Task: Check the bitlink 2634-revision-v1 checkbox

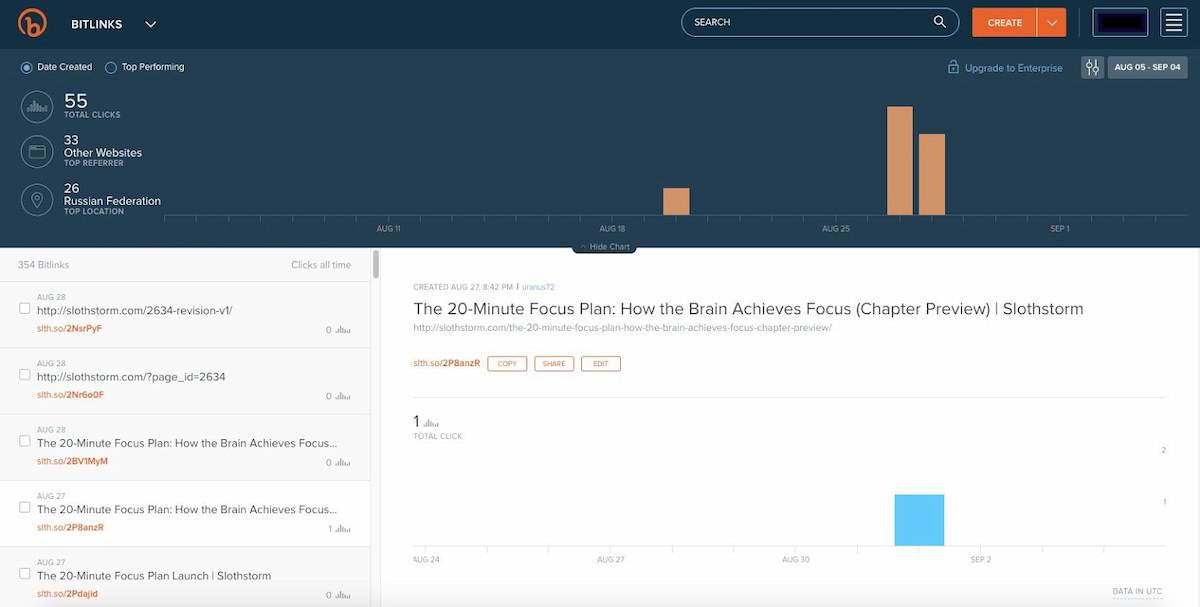Action: 24,310
